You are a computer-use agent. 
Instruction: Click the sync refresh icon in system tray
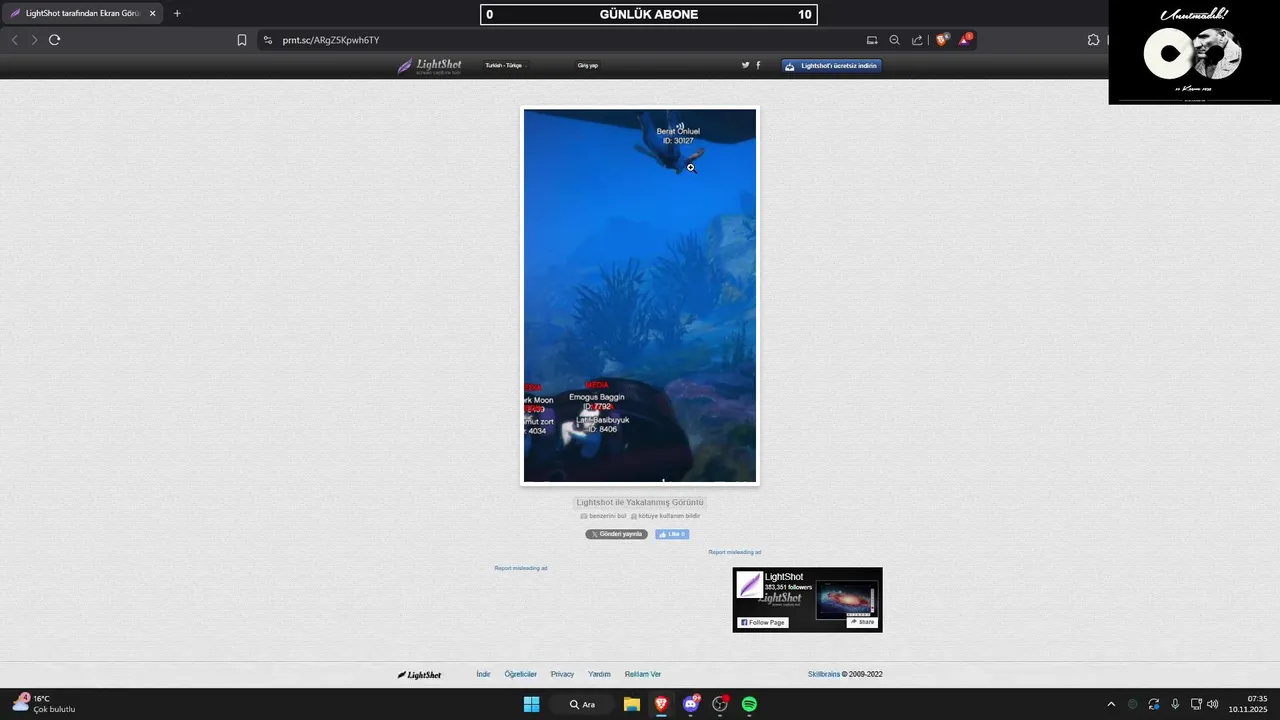coord(1154,704)
